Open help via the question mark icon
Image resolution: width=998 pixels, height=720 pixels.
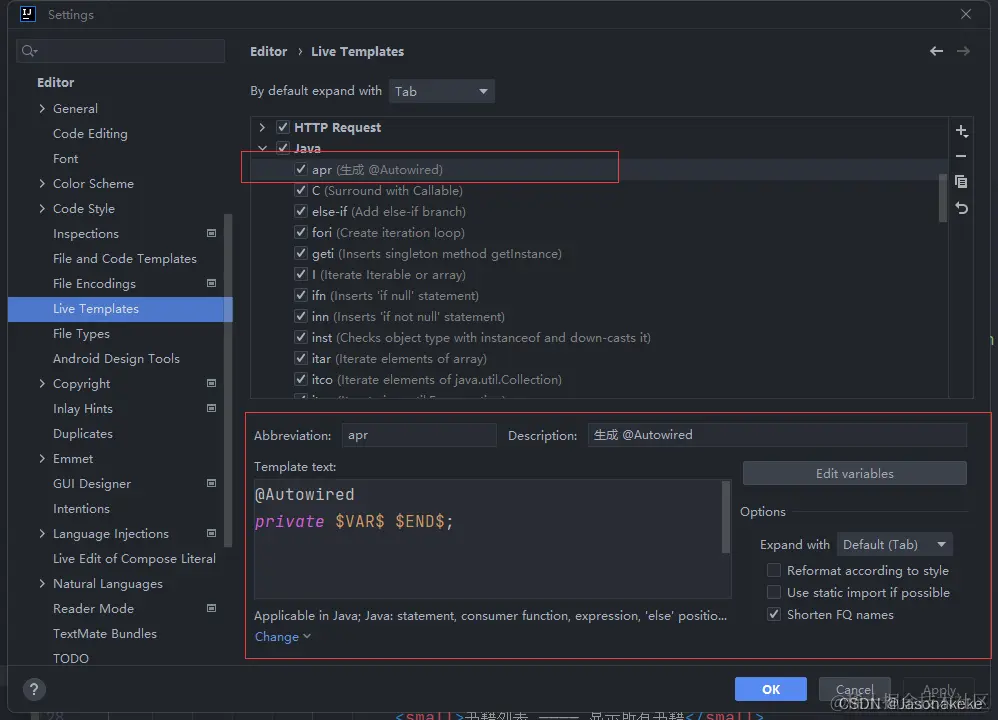click(x=34, y=689)
